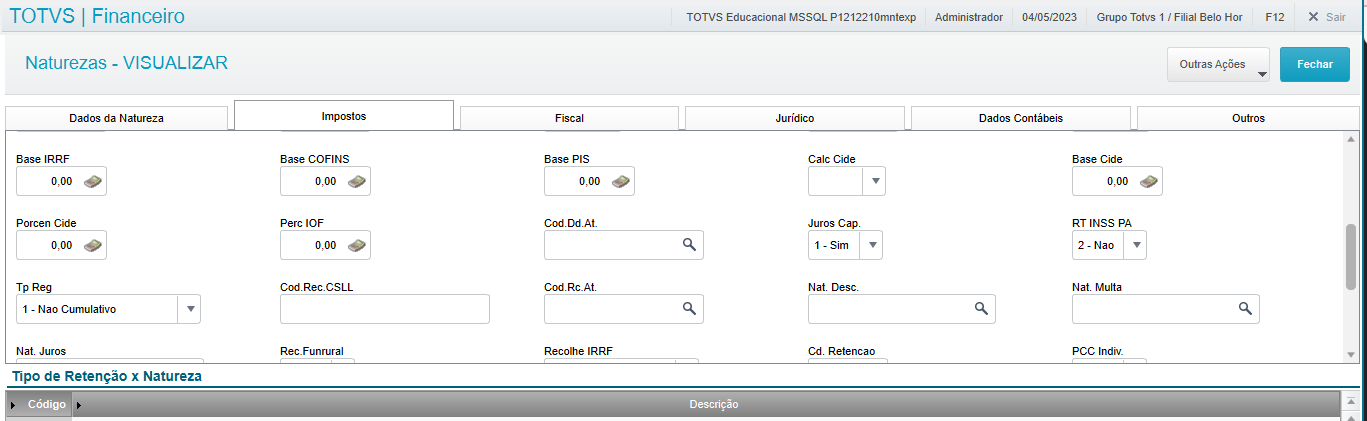Click the TOTVS | Financeiro title
Screen dimensions: 1367x421
(97, 16)
